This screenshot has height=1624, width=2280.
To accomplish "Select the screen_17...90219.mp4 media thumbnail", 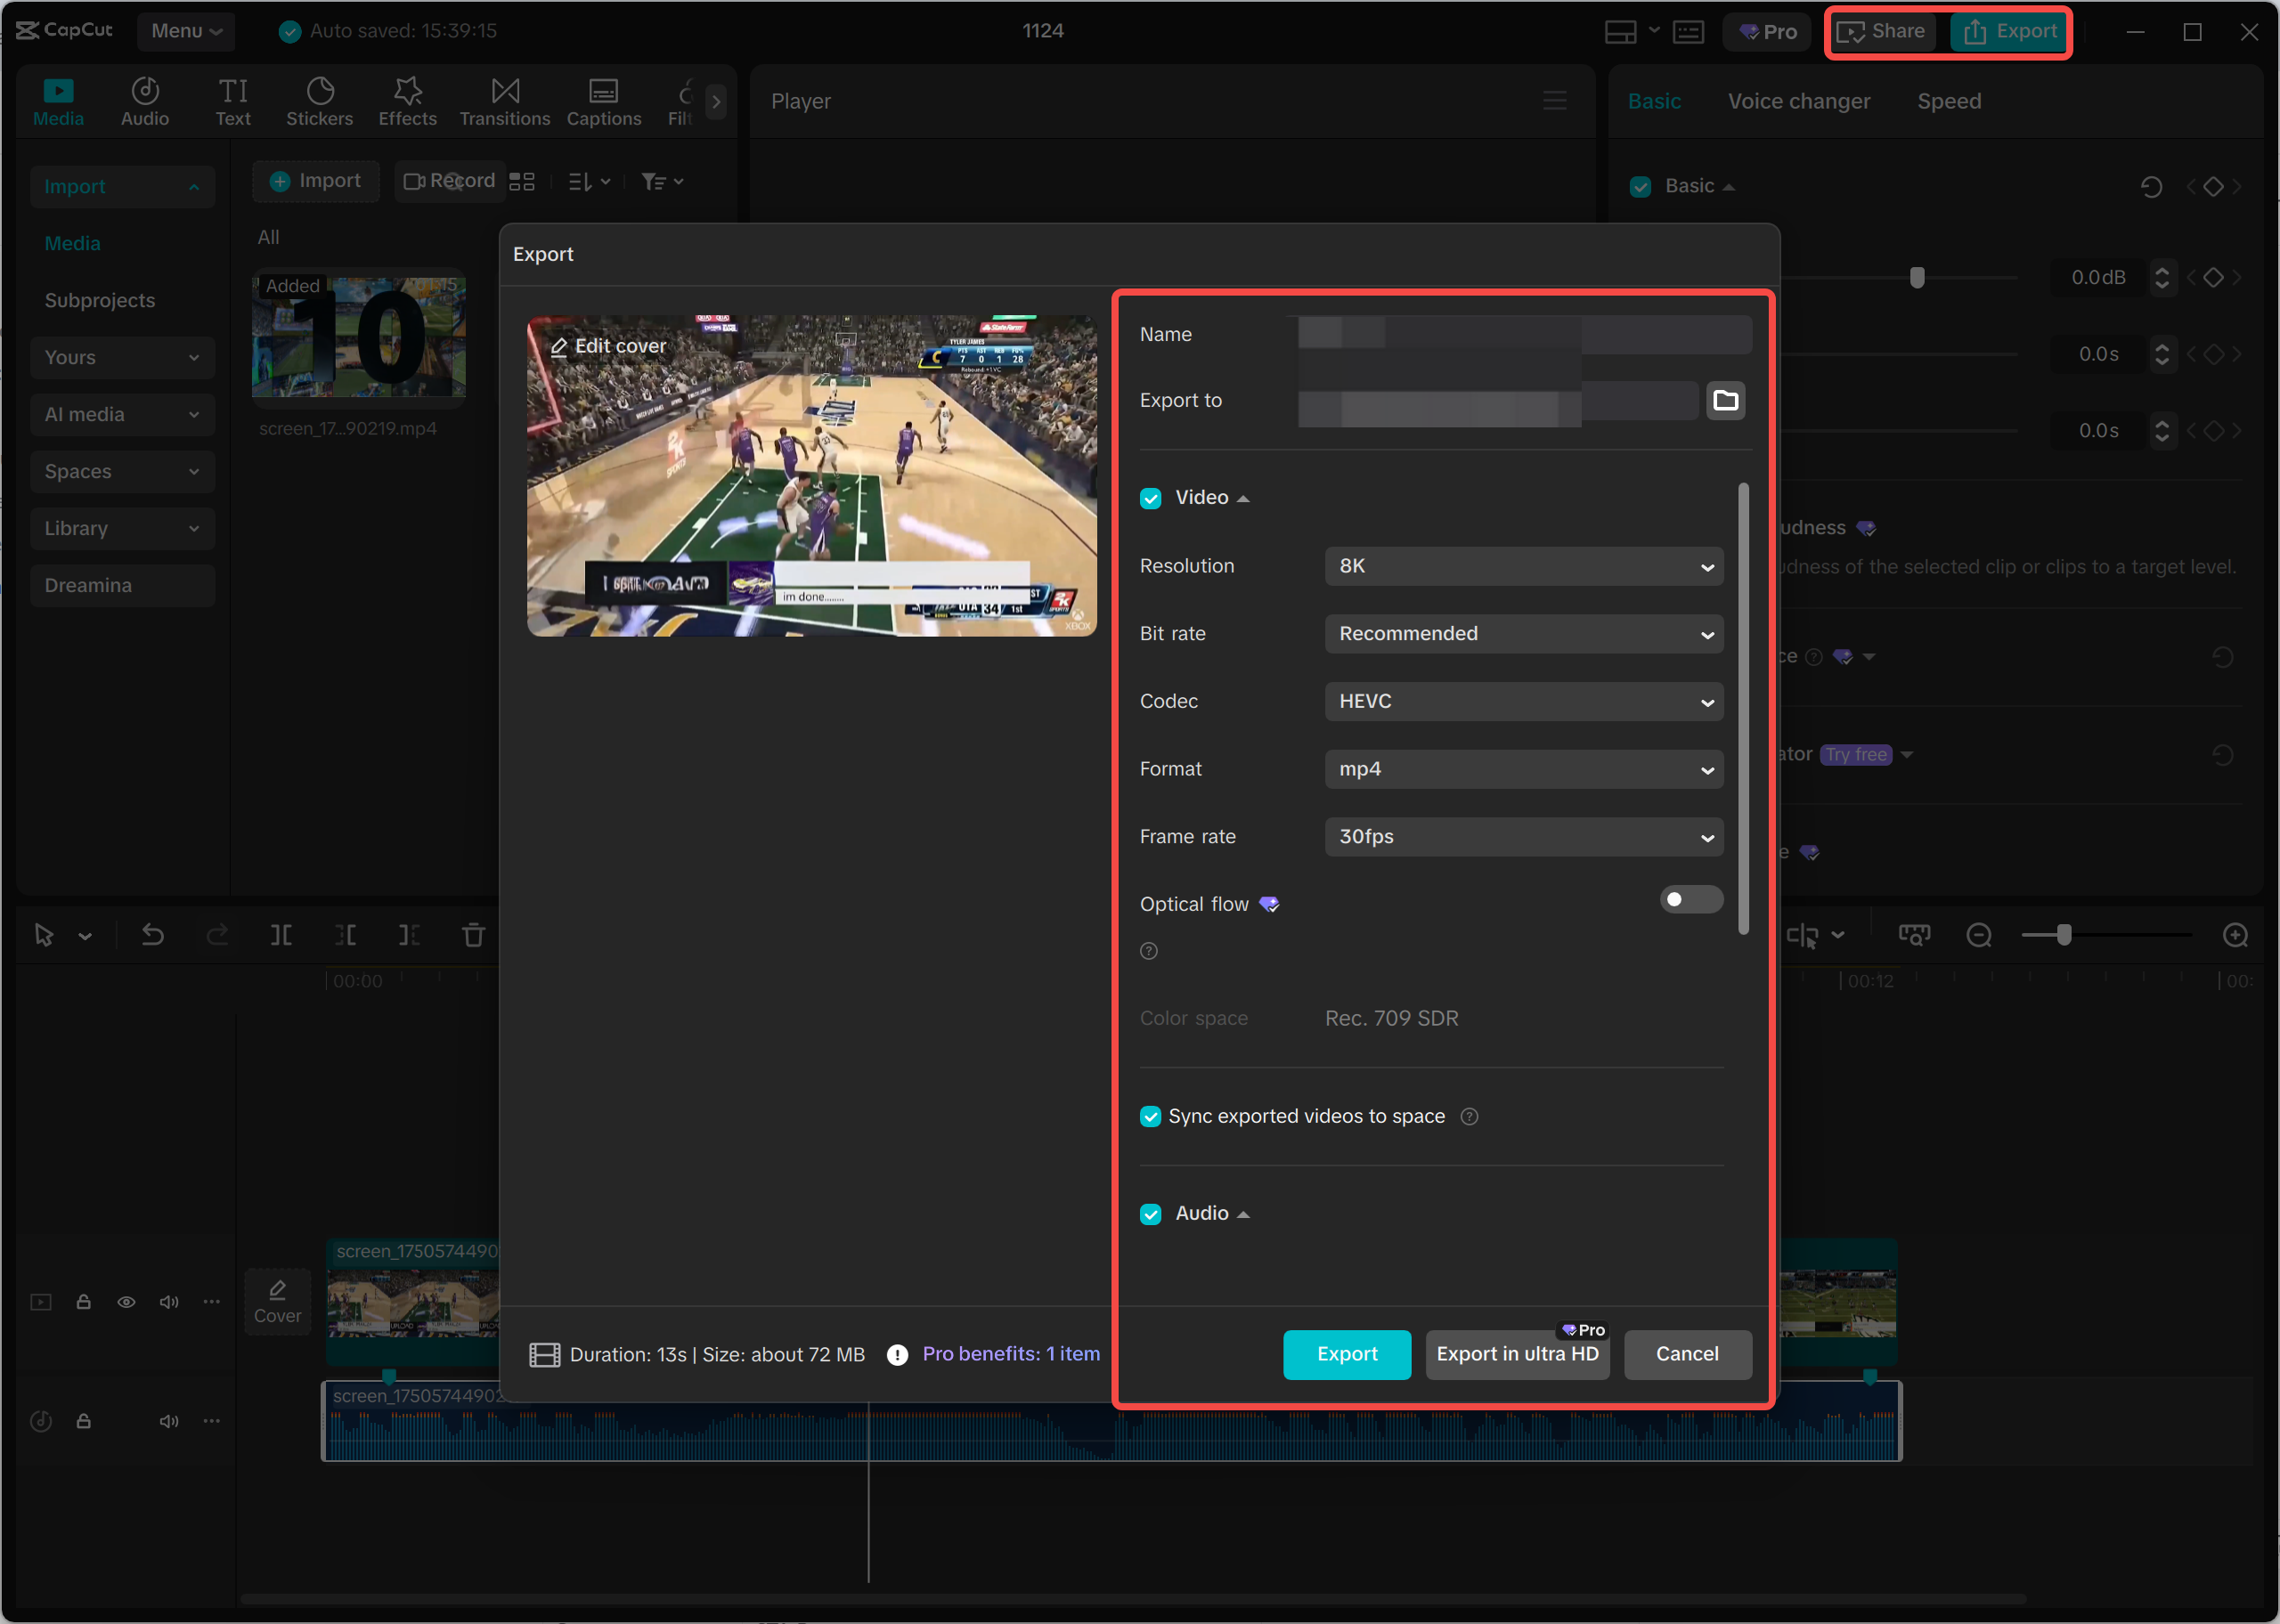I will click(x=358, y=337).
